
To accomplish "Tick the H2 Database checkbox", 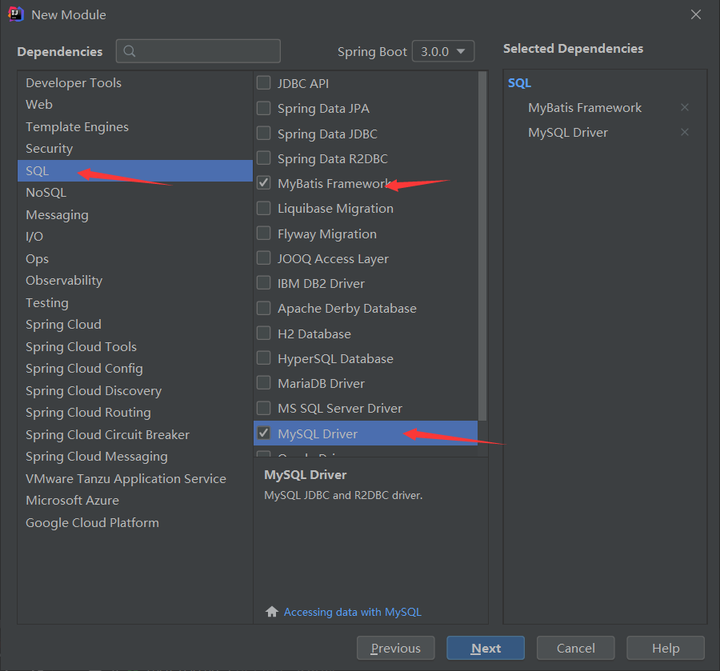I will point(264,334).
